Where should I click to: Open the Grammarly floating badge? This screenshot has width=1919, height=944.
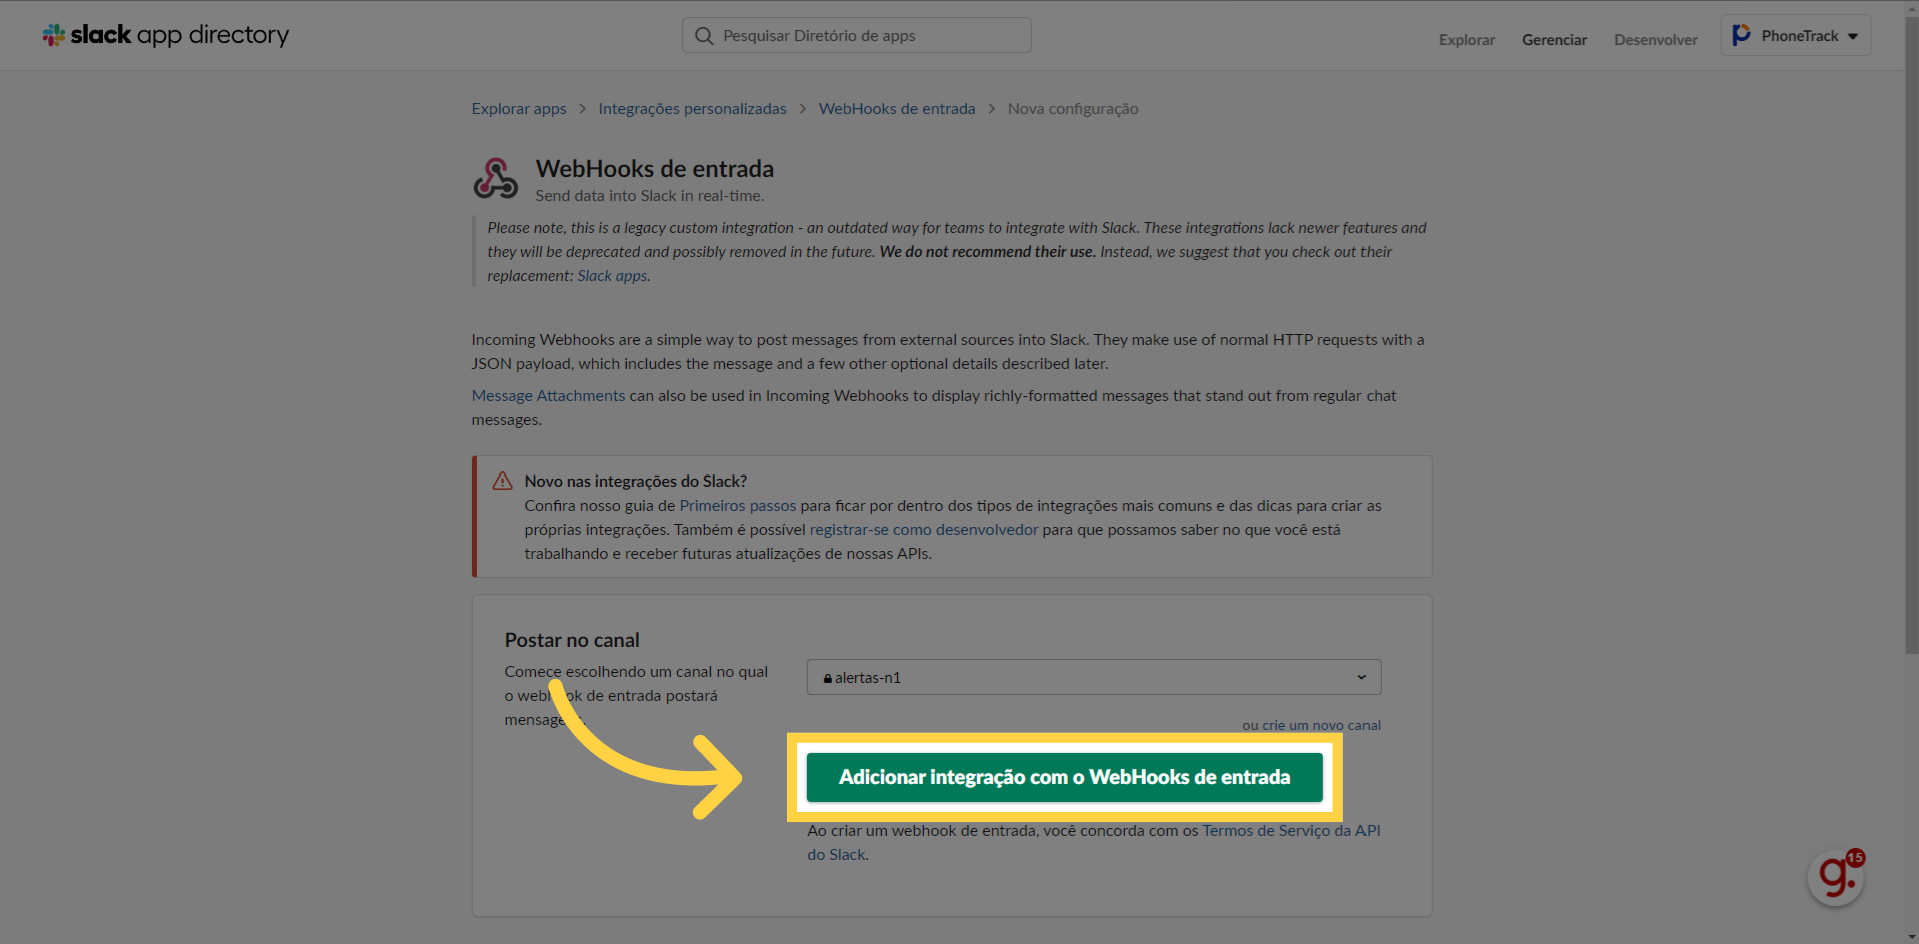1836,877
